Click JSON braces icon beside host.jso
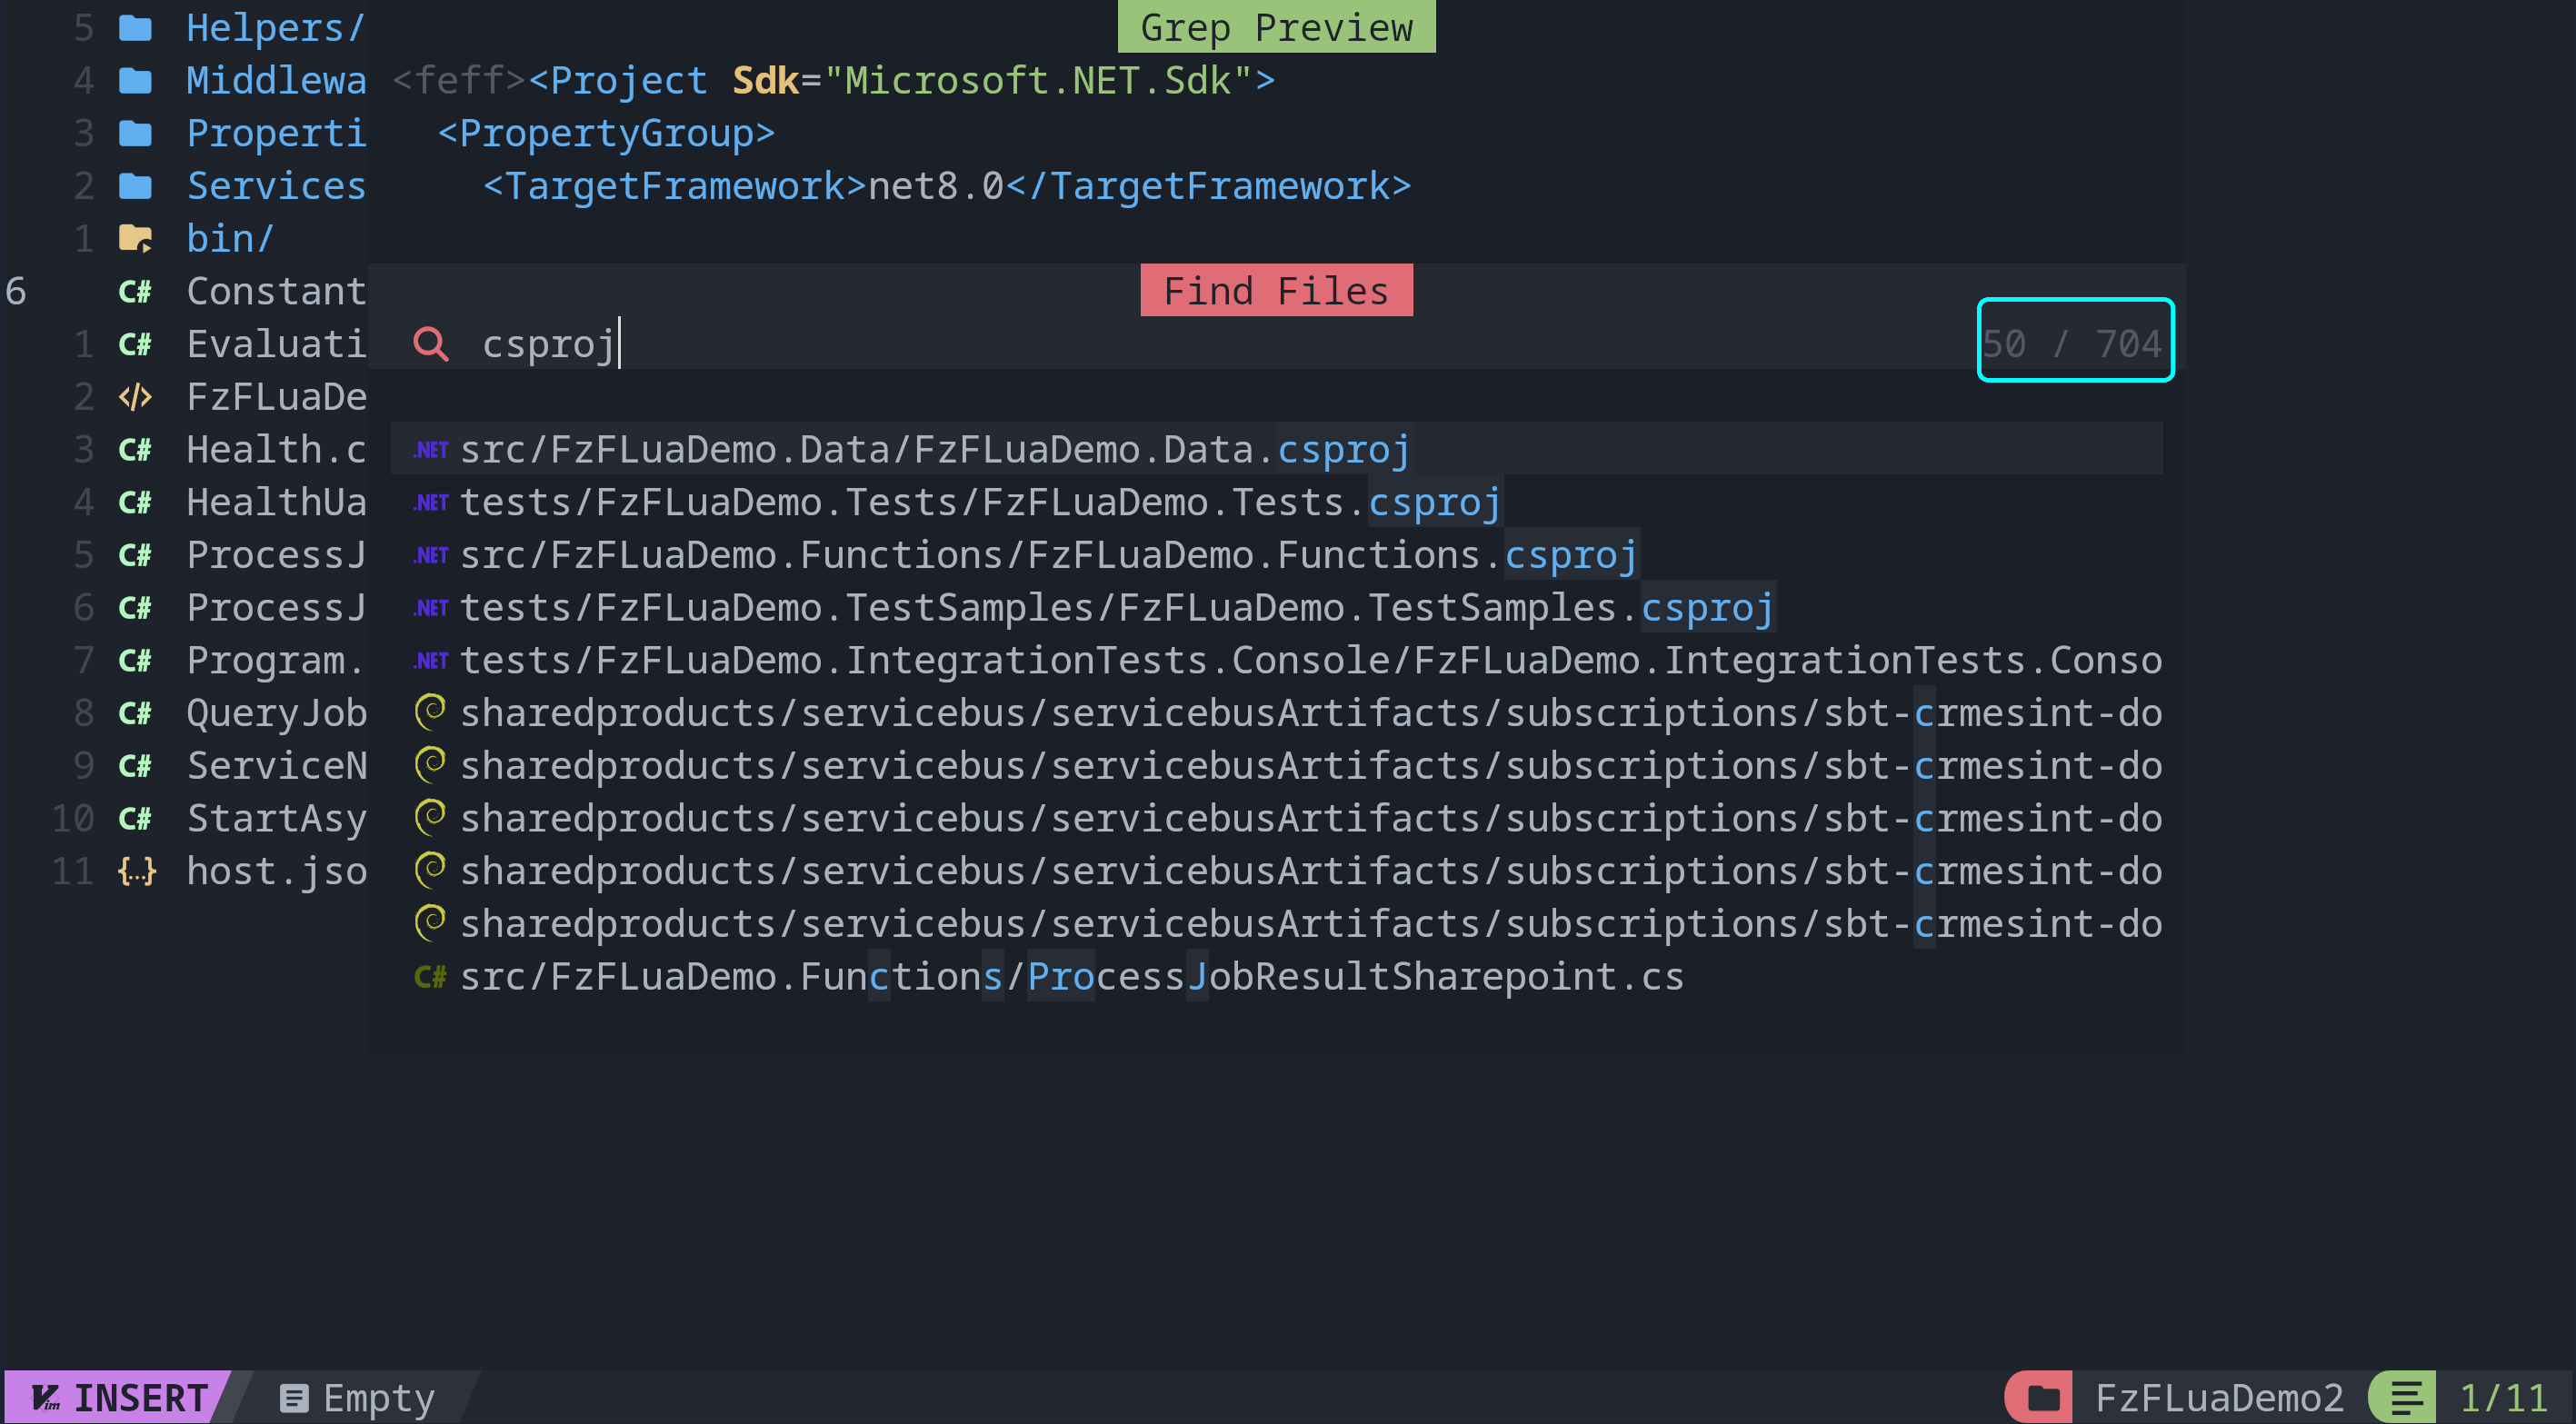This screenshot has width=2576, height=1424. tap(136, 871)
